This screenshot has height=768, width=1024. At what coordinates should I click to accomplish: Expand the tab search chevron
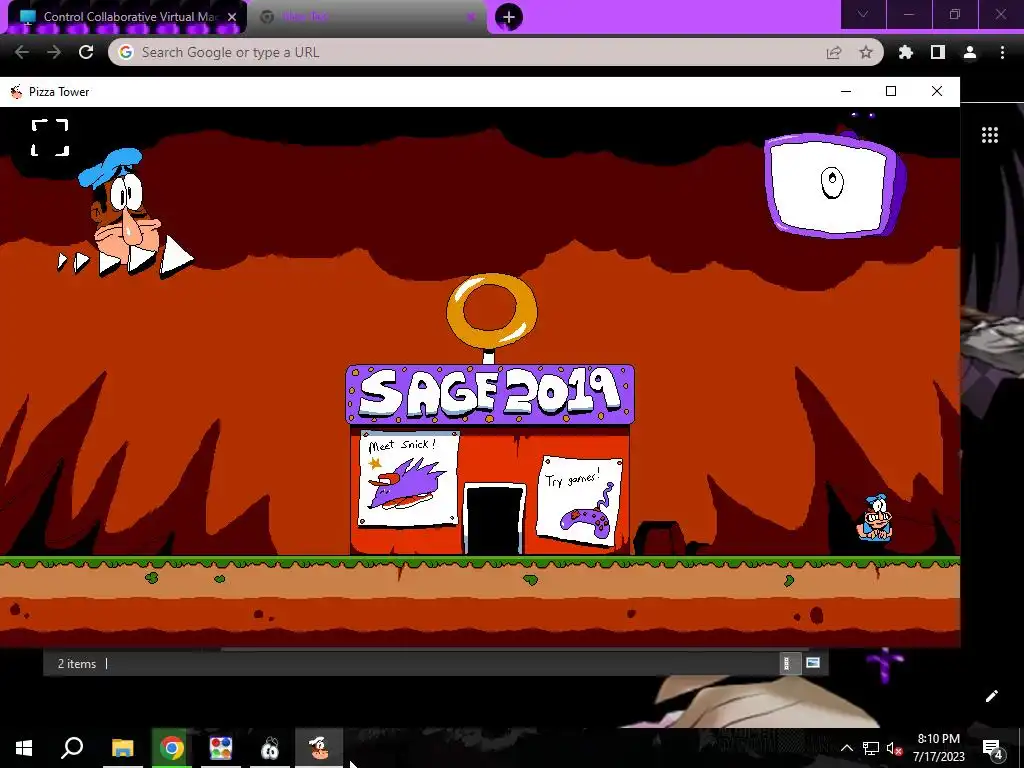click(x=863, y=14)
